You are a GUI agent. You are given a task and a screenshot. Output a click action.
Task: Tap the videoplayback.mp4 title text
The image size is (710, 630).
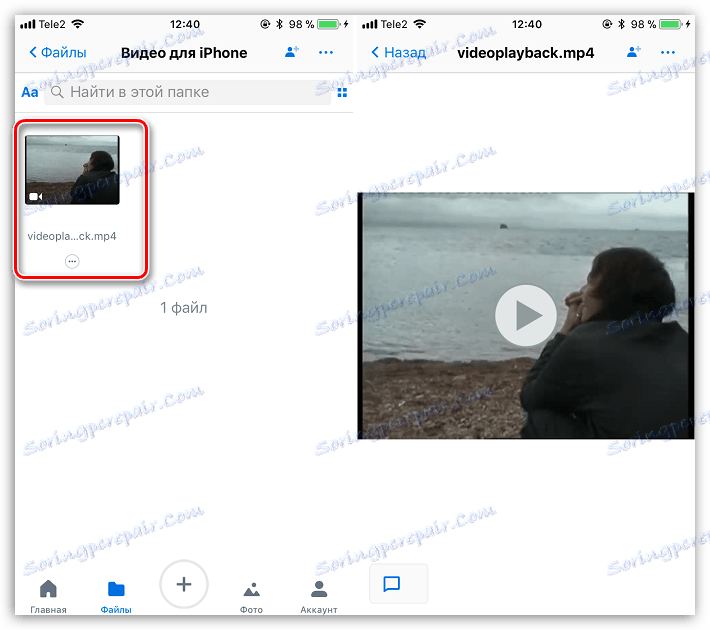525,53
